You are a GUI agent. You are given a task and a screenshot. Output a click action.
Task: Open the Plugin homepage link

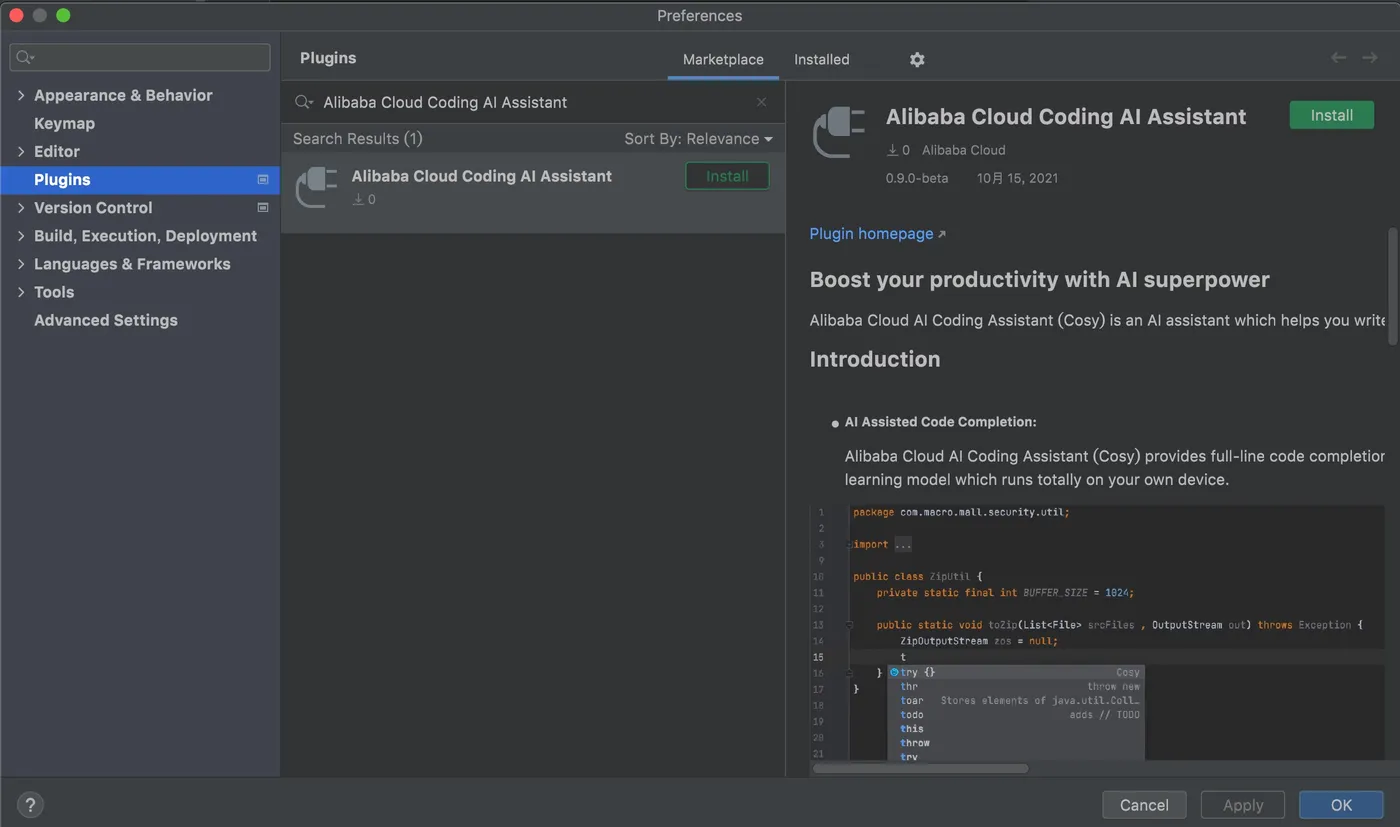pos(877,233)
